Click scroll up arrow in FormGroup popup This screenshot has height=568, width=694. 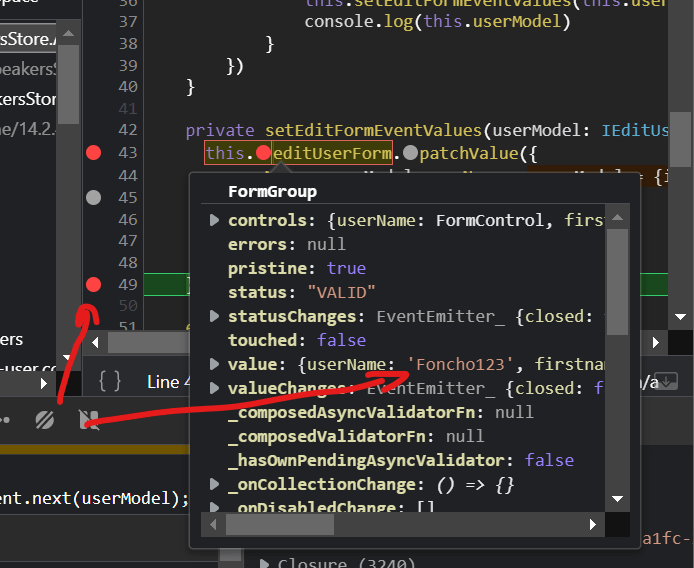point(617,217)
